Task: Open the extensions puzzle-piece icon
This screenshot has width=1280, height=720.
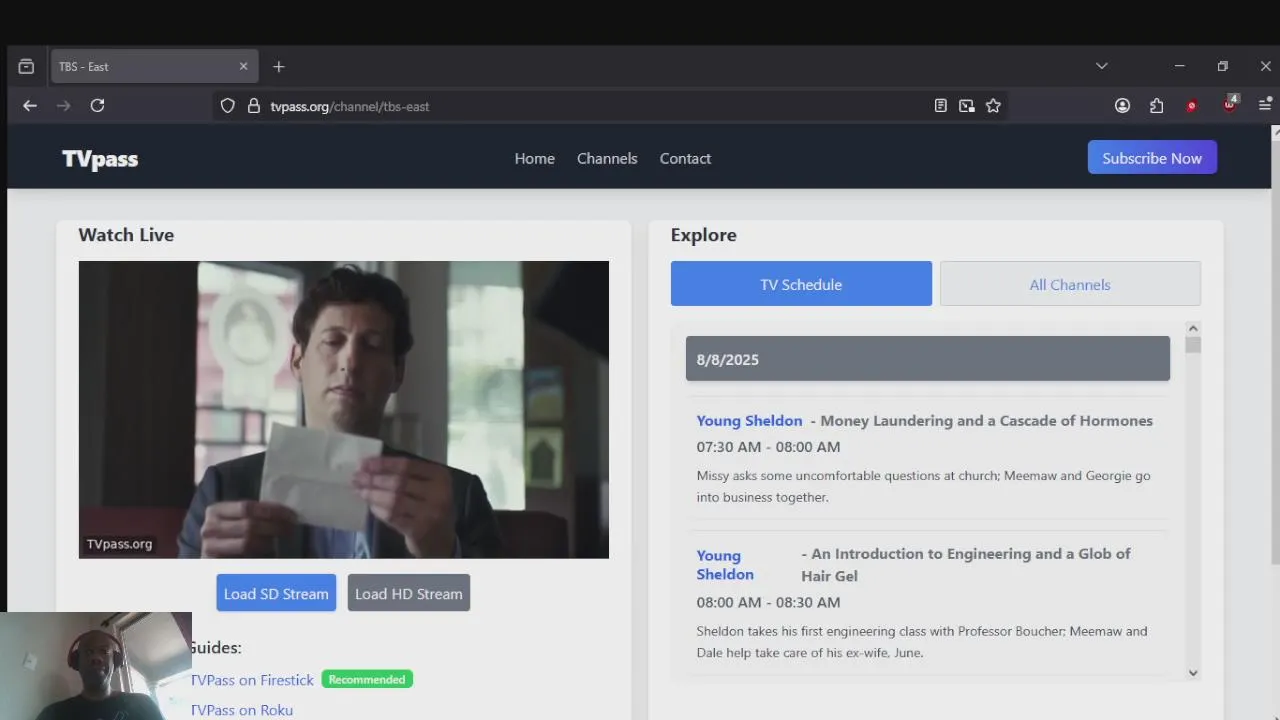Action: point(1156,105)
